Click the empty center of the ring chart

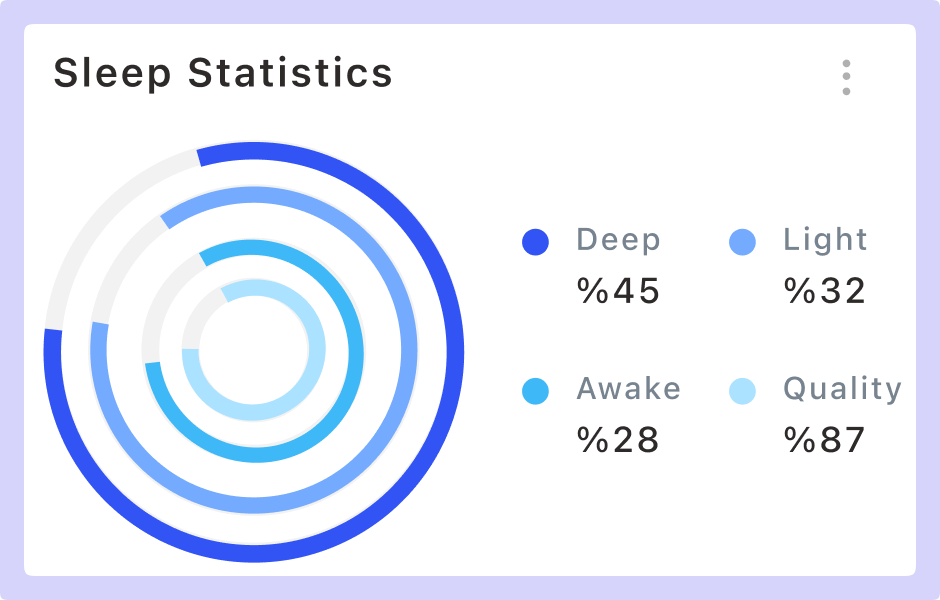point(254,352)
